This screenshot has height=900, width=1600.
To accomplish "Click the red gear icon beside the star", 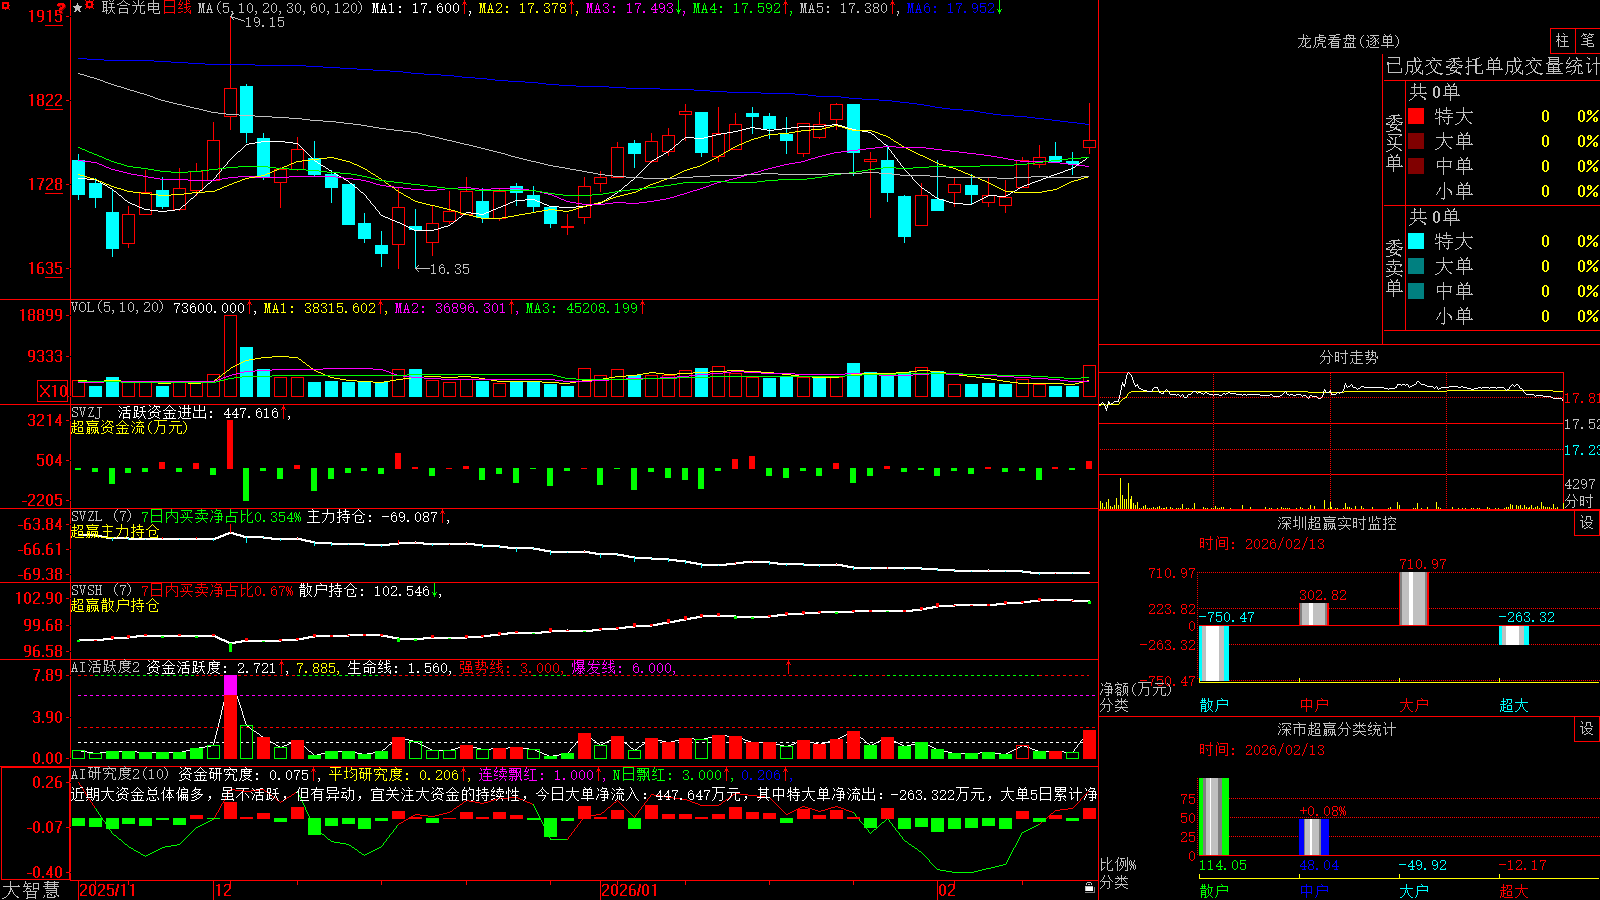I will (90, 7).
